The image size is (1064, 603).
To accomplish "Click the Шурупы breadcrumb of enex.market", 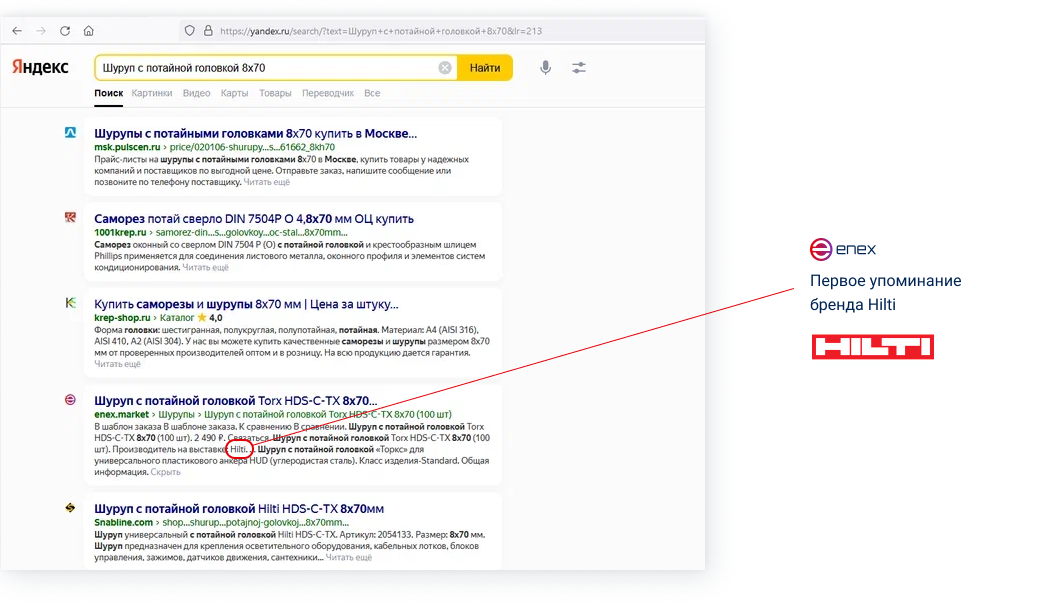I will pos(176,414).
